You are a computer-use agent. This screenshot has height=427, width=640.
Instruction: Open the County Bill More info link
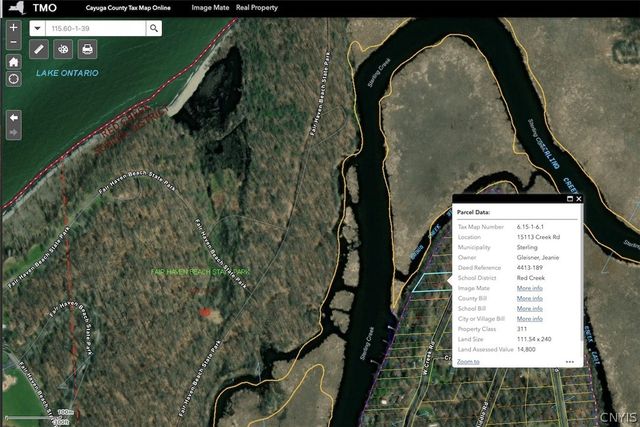click(529, 298)
